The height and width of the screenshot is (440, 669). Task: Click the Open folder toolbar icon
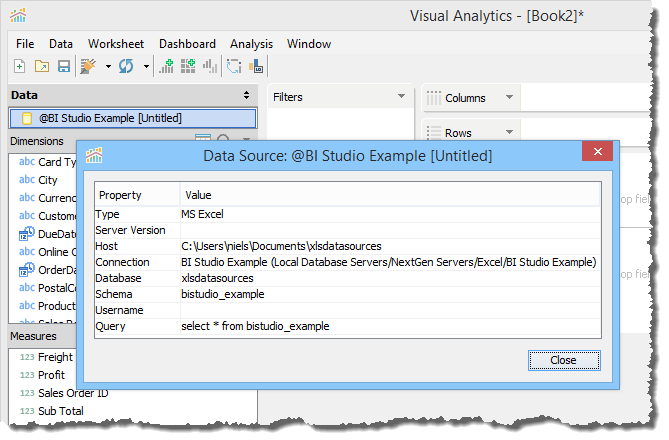click(42, 67)
